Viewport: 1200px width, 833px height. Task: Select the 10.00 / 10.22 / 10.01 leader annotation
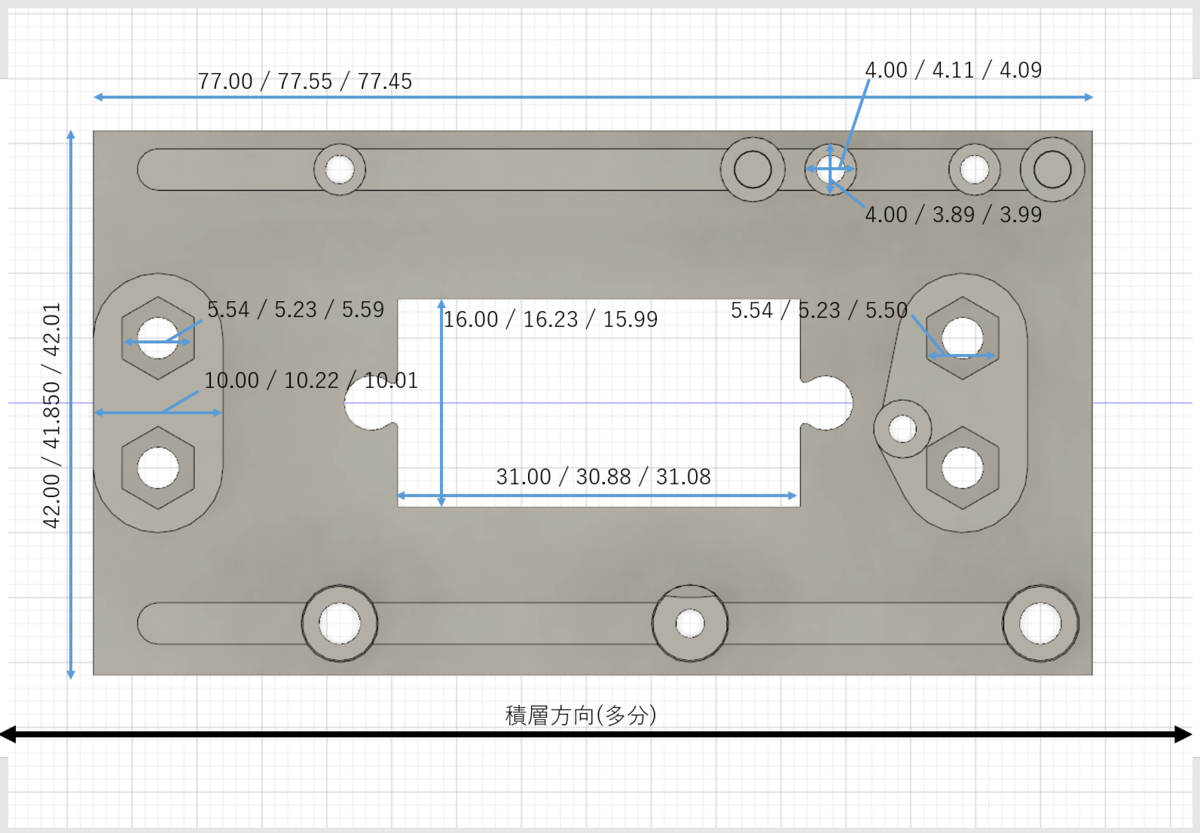(x=311, y=381)
